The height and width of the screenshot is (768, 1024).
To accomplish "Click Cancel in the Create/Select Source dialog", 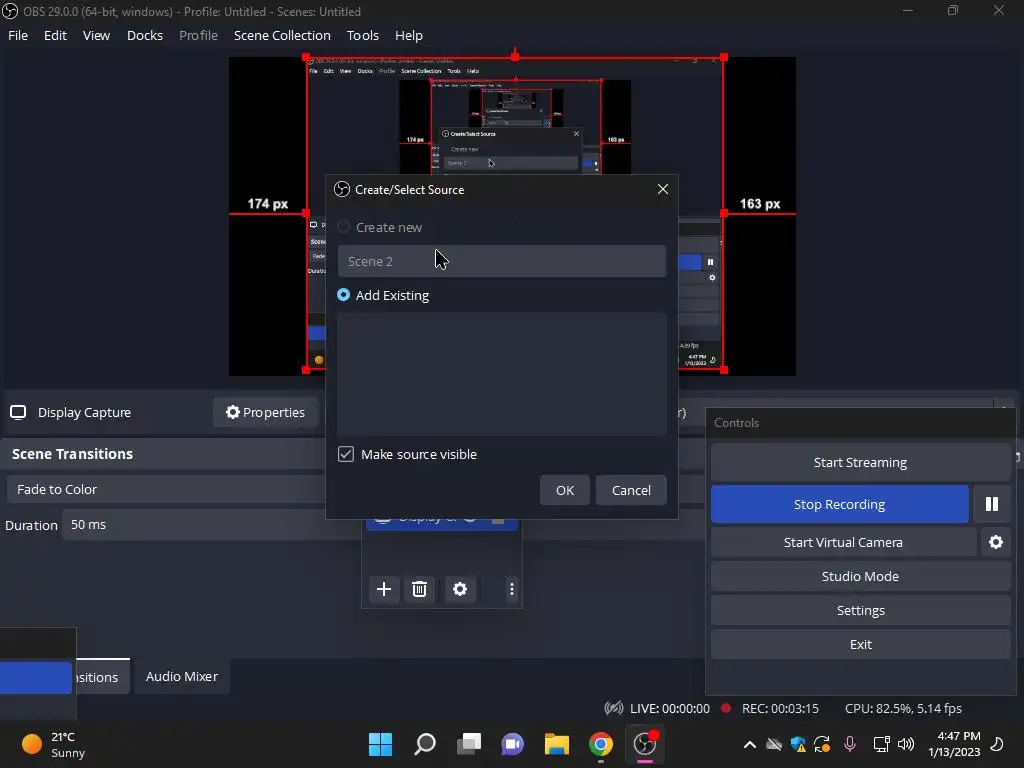I will (x=631, y=490).
